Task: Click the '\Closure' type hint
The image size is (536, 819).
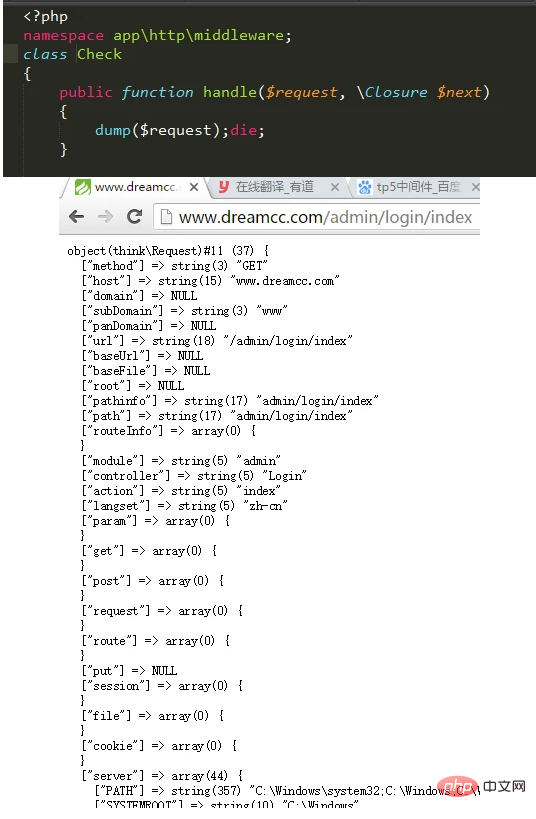Action: click(x=392, y=92)
